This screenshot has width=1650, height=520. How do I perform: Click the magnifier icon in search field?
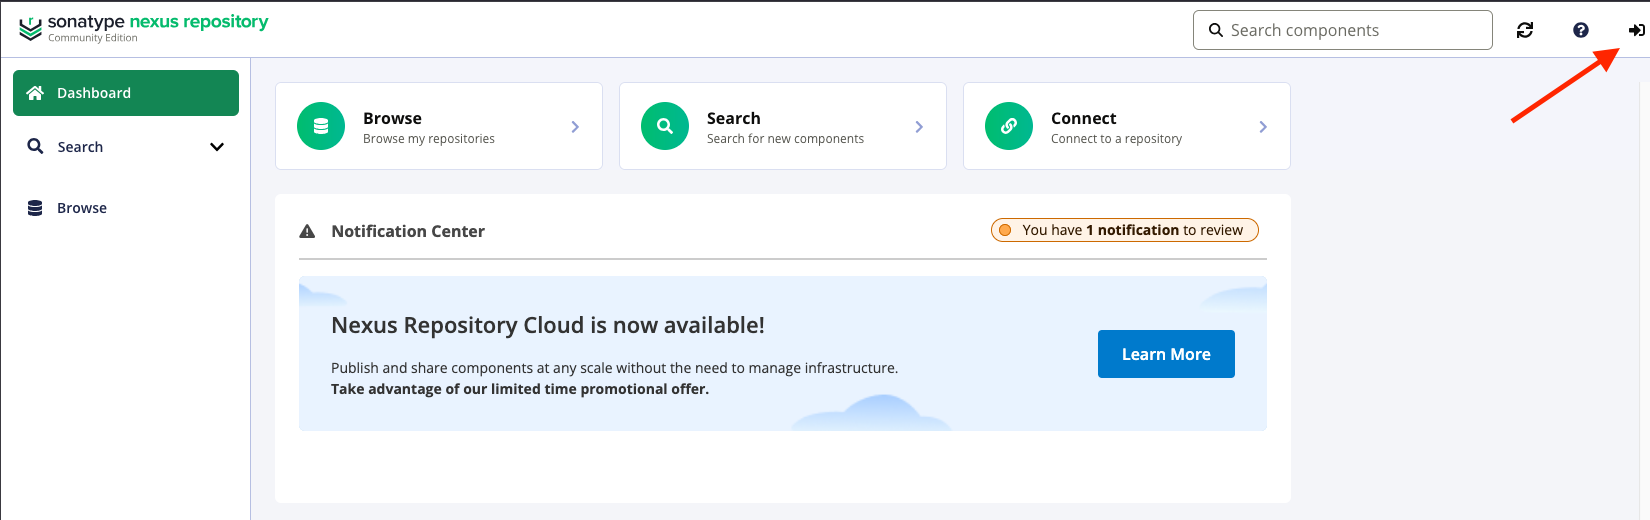[x=1216, y=30]
